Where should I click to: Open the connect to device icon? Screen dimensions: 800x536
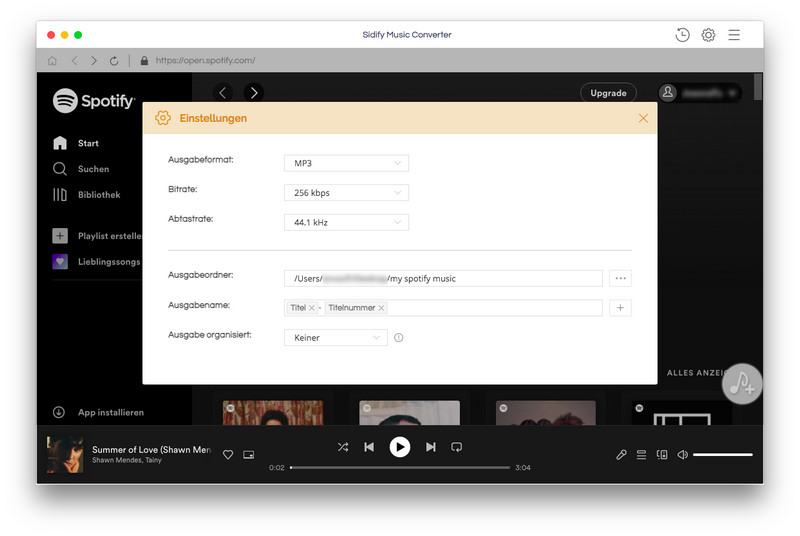[662, 454]
